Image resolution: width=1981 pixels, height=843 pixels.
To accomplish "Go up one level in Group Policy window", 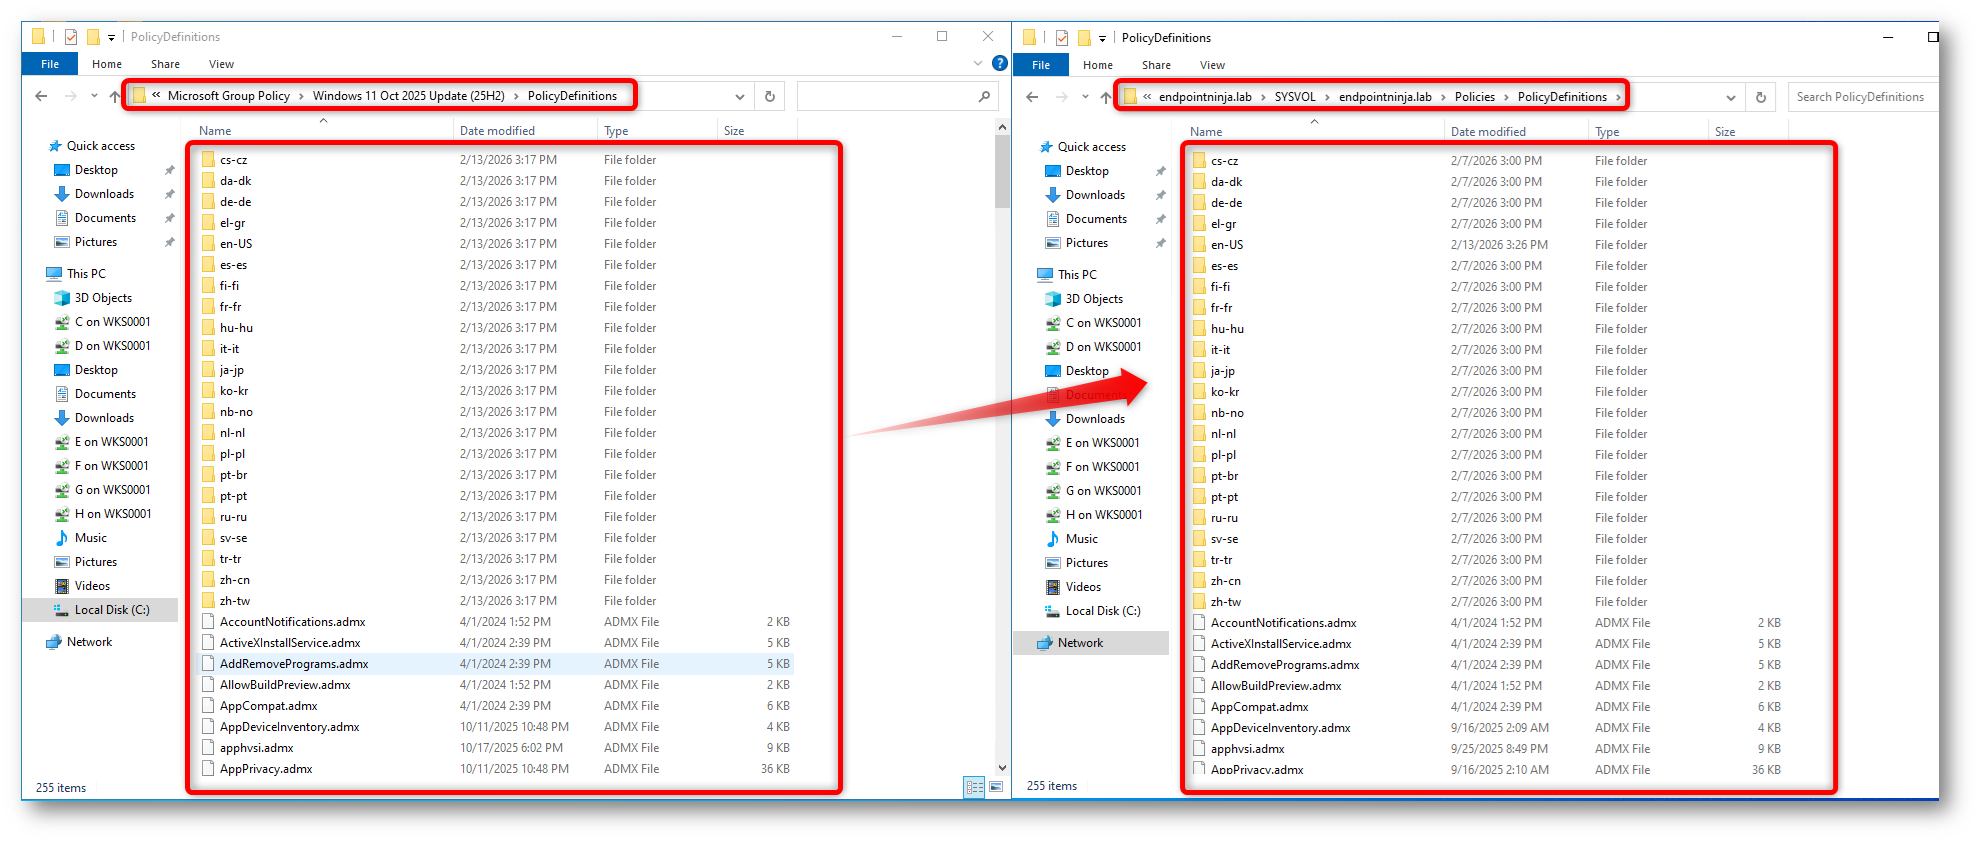I will [114, 96].
